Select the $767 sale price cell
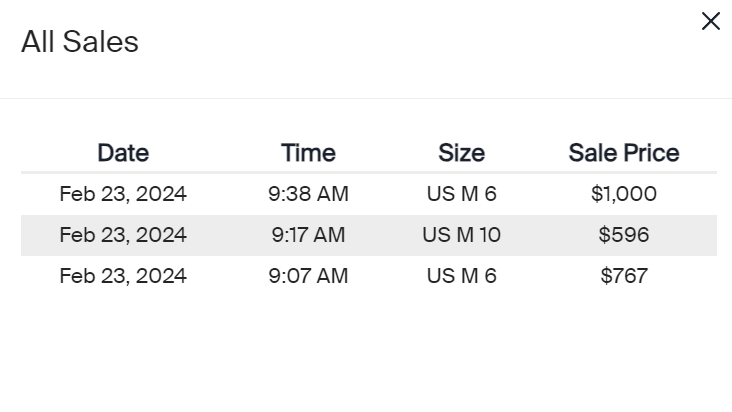732x412 pixels. click(x=624, y=276)
